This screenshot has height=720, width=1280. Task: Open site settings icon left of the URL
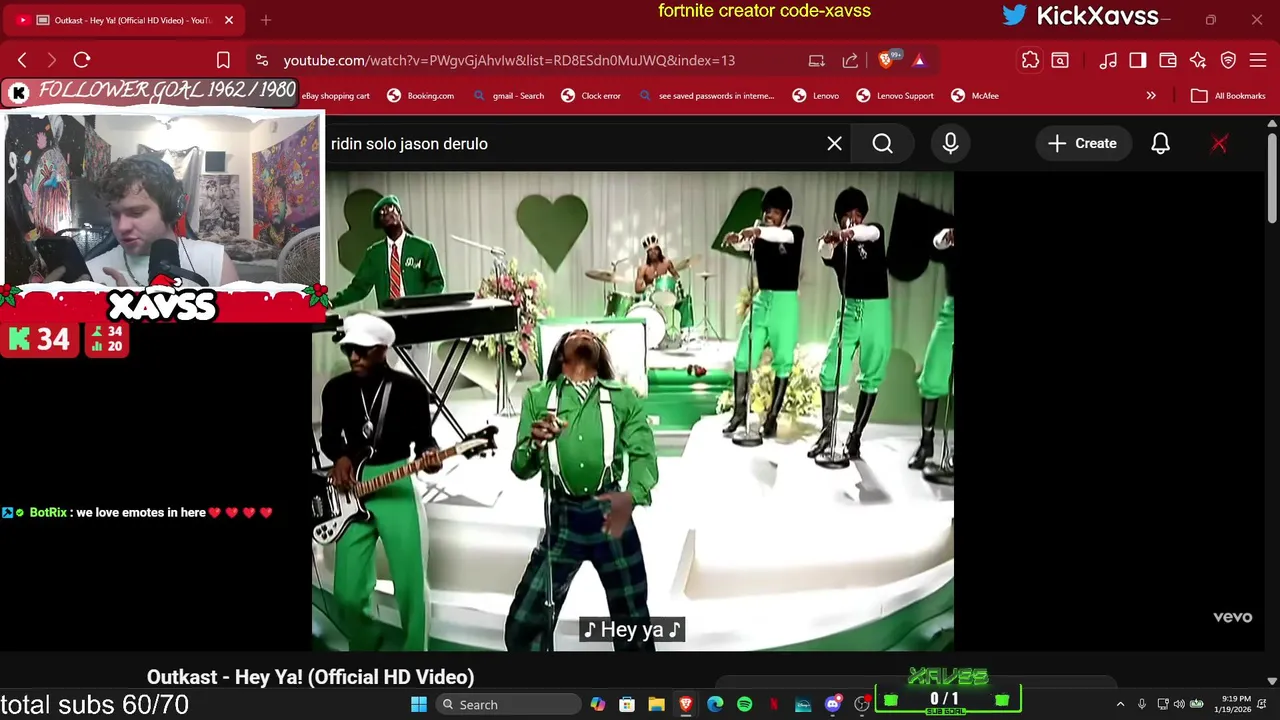(x=261, y=60)
